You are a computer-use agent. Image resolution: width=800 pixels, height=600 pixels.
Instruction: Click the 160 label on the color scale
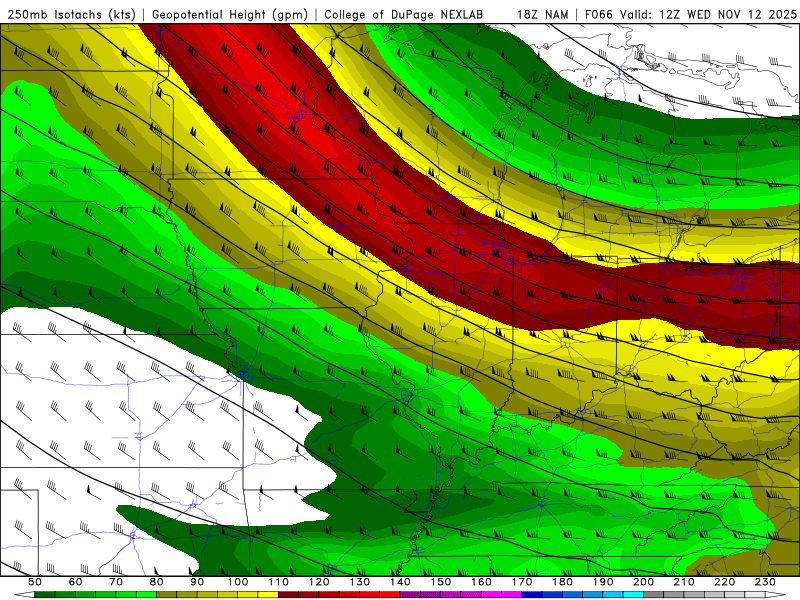pyautogui.click(x=481, y=582)
